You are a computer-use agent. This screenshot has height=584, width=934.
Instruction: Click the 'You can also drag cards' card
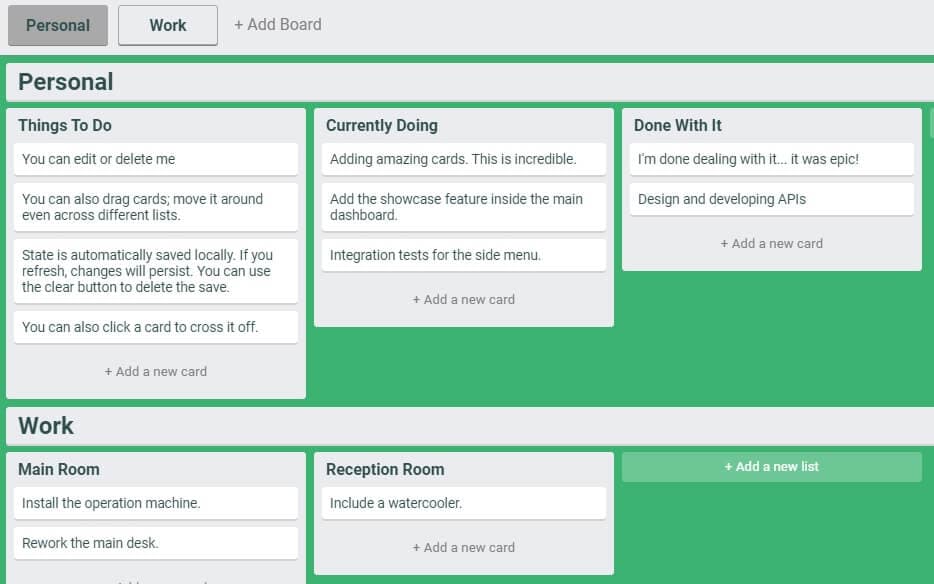156,207
